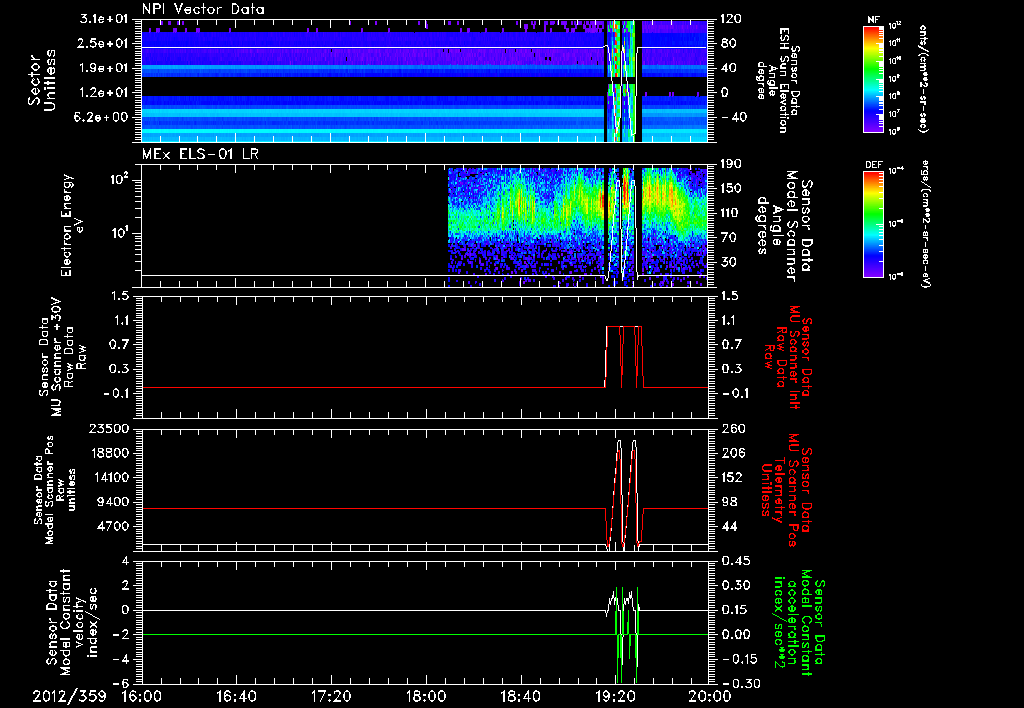Click the 'NF' label above the color bar
This screenshot has width=1024, height=708.
tap(873, 20)
